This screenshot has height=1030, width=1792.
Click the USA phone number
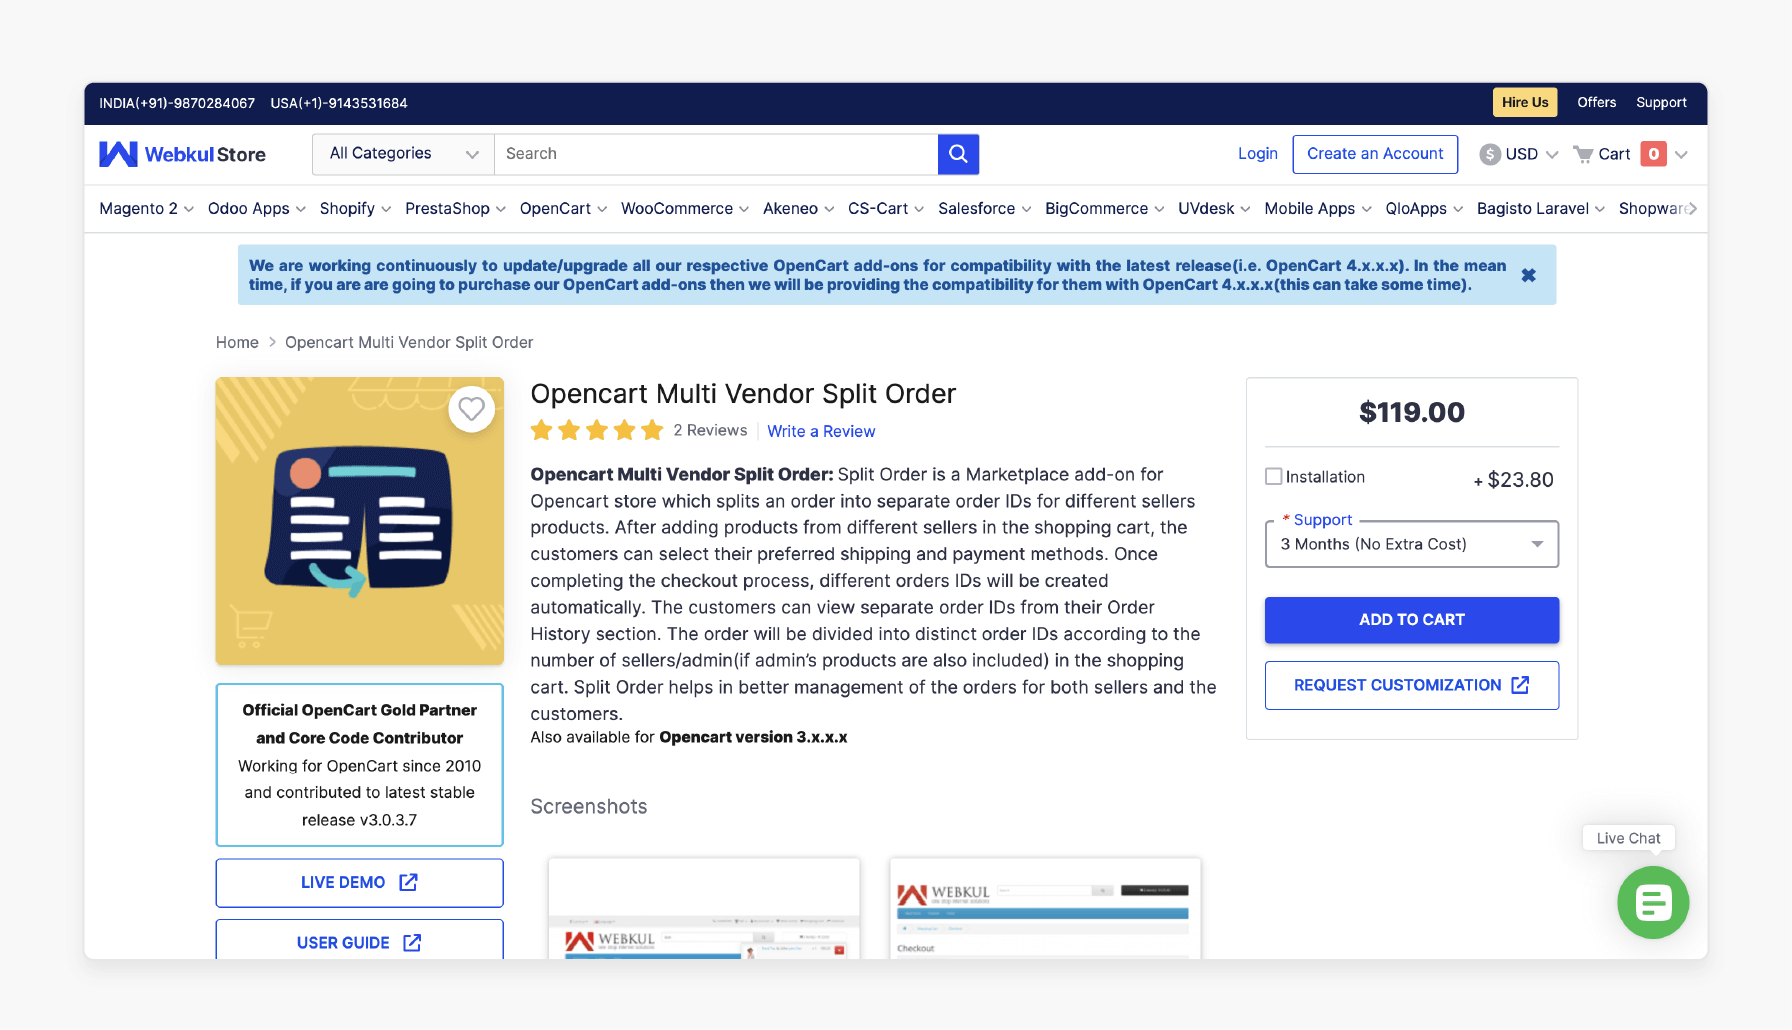coord(339,103)
